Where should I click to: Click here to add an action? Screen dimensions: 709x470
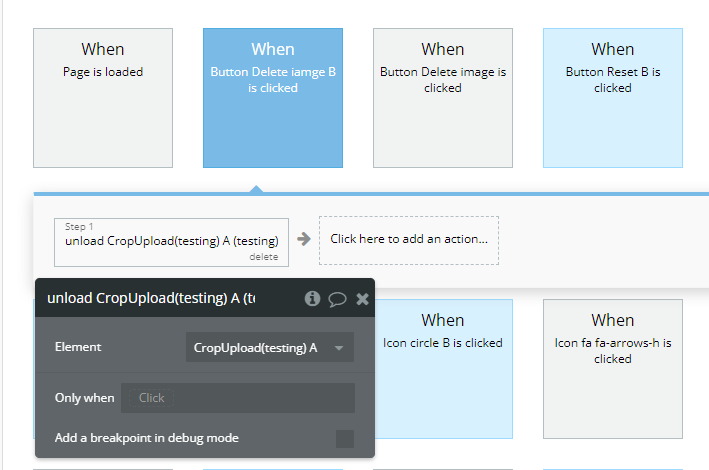point(409,239)
